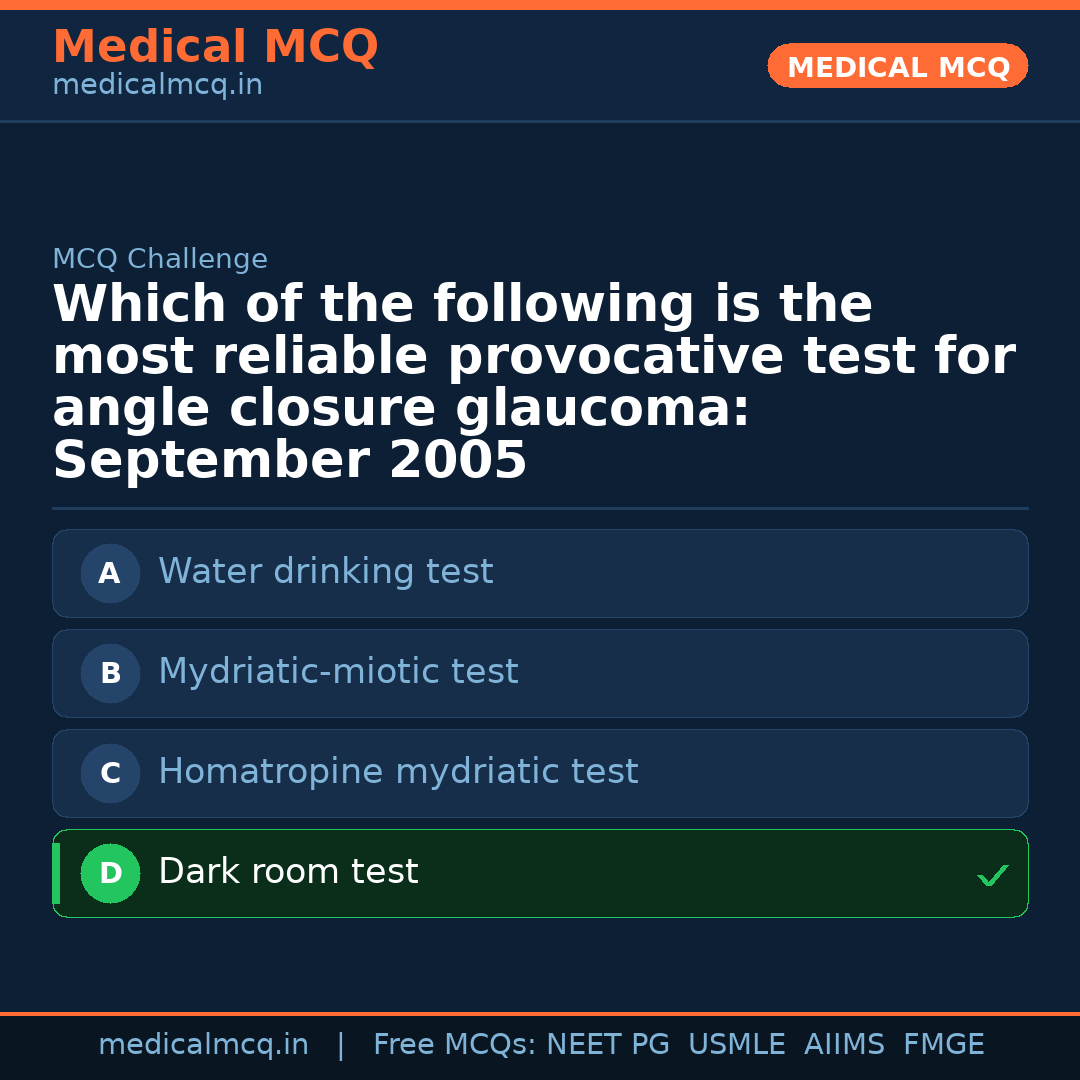
Task: Select answer option B, Mydriatic-miotic test
Action: click(540, 673)
